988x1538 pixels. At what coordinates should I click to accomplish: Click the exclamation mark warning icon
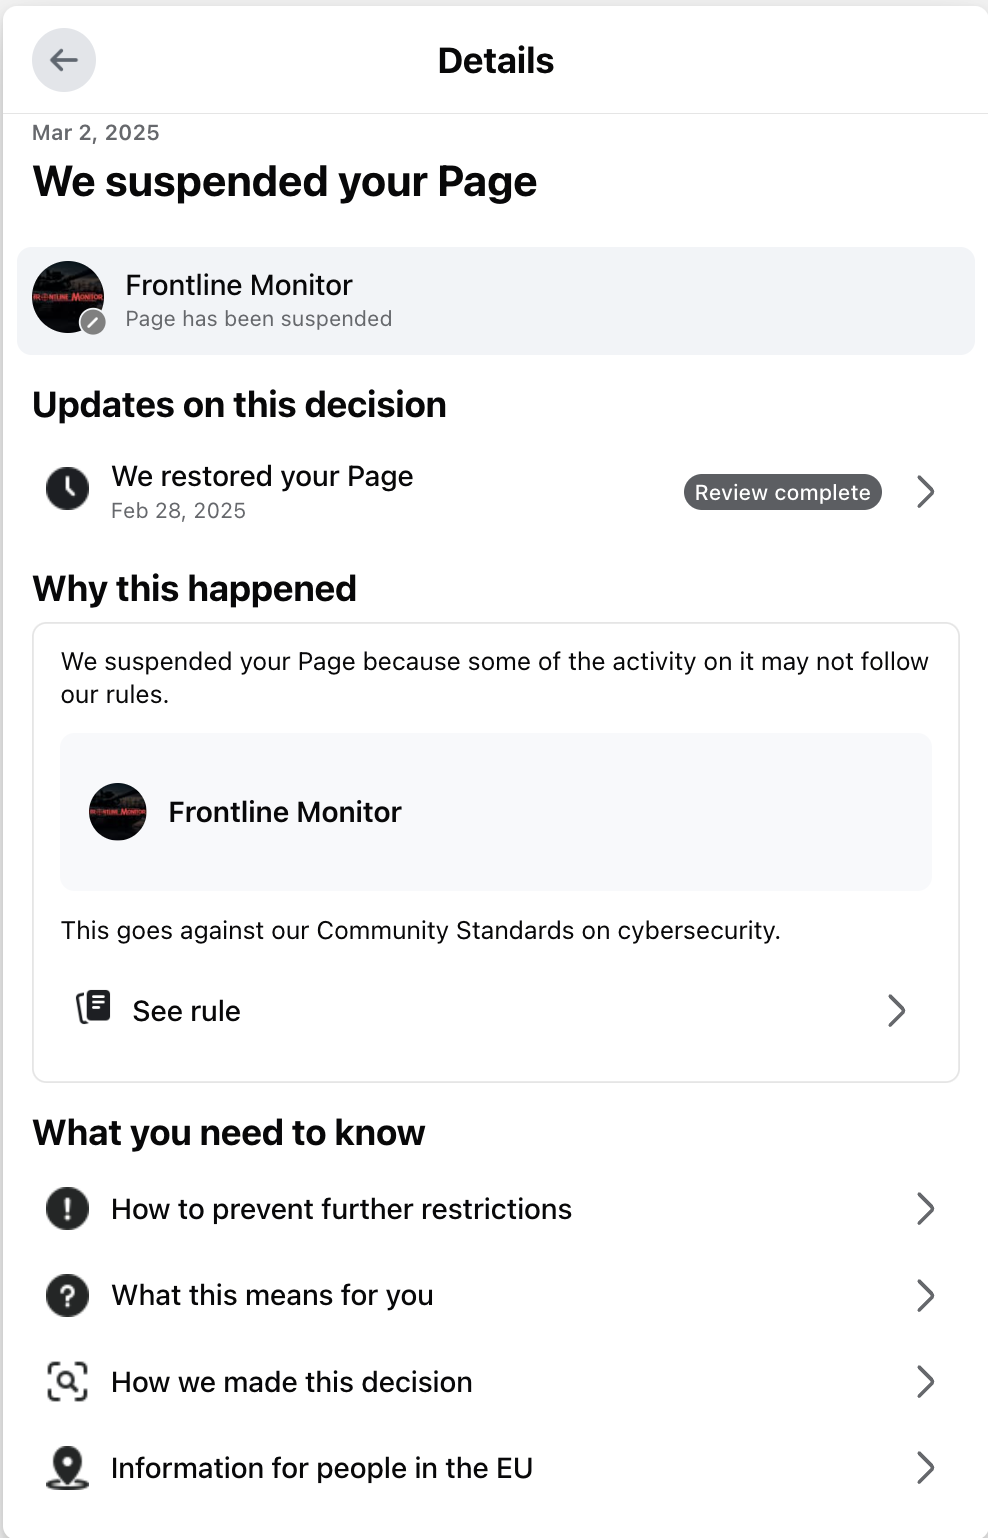67,1208
